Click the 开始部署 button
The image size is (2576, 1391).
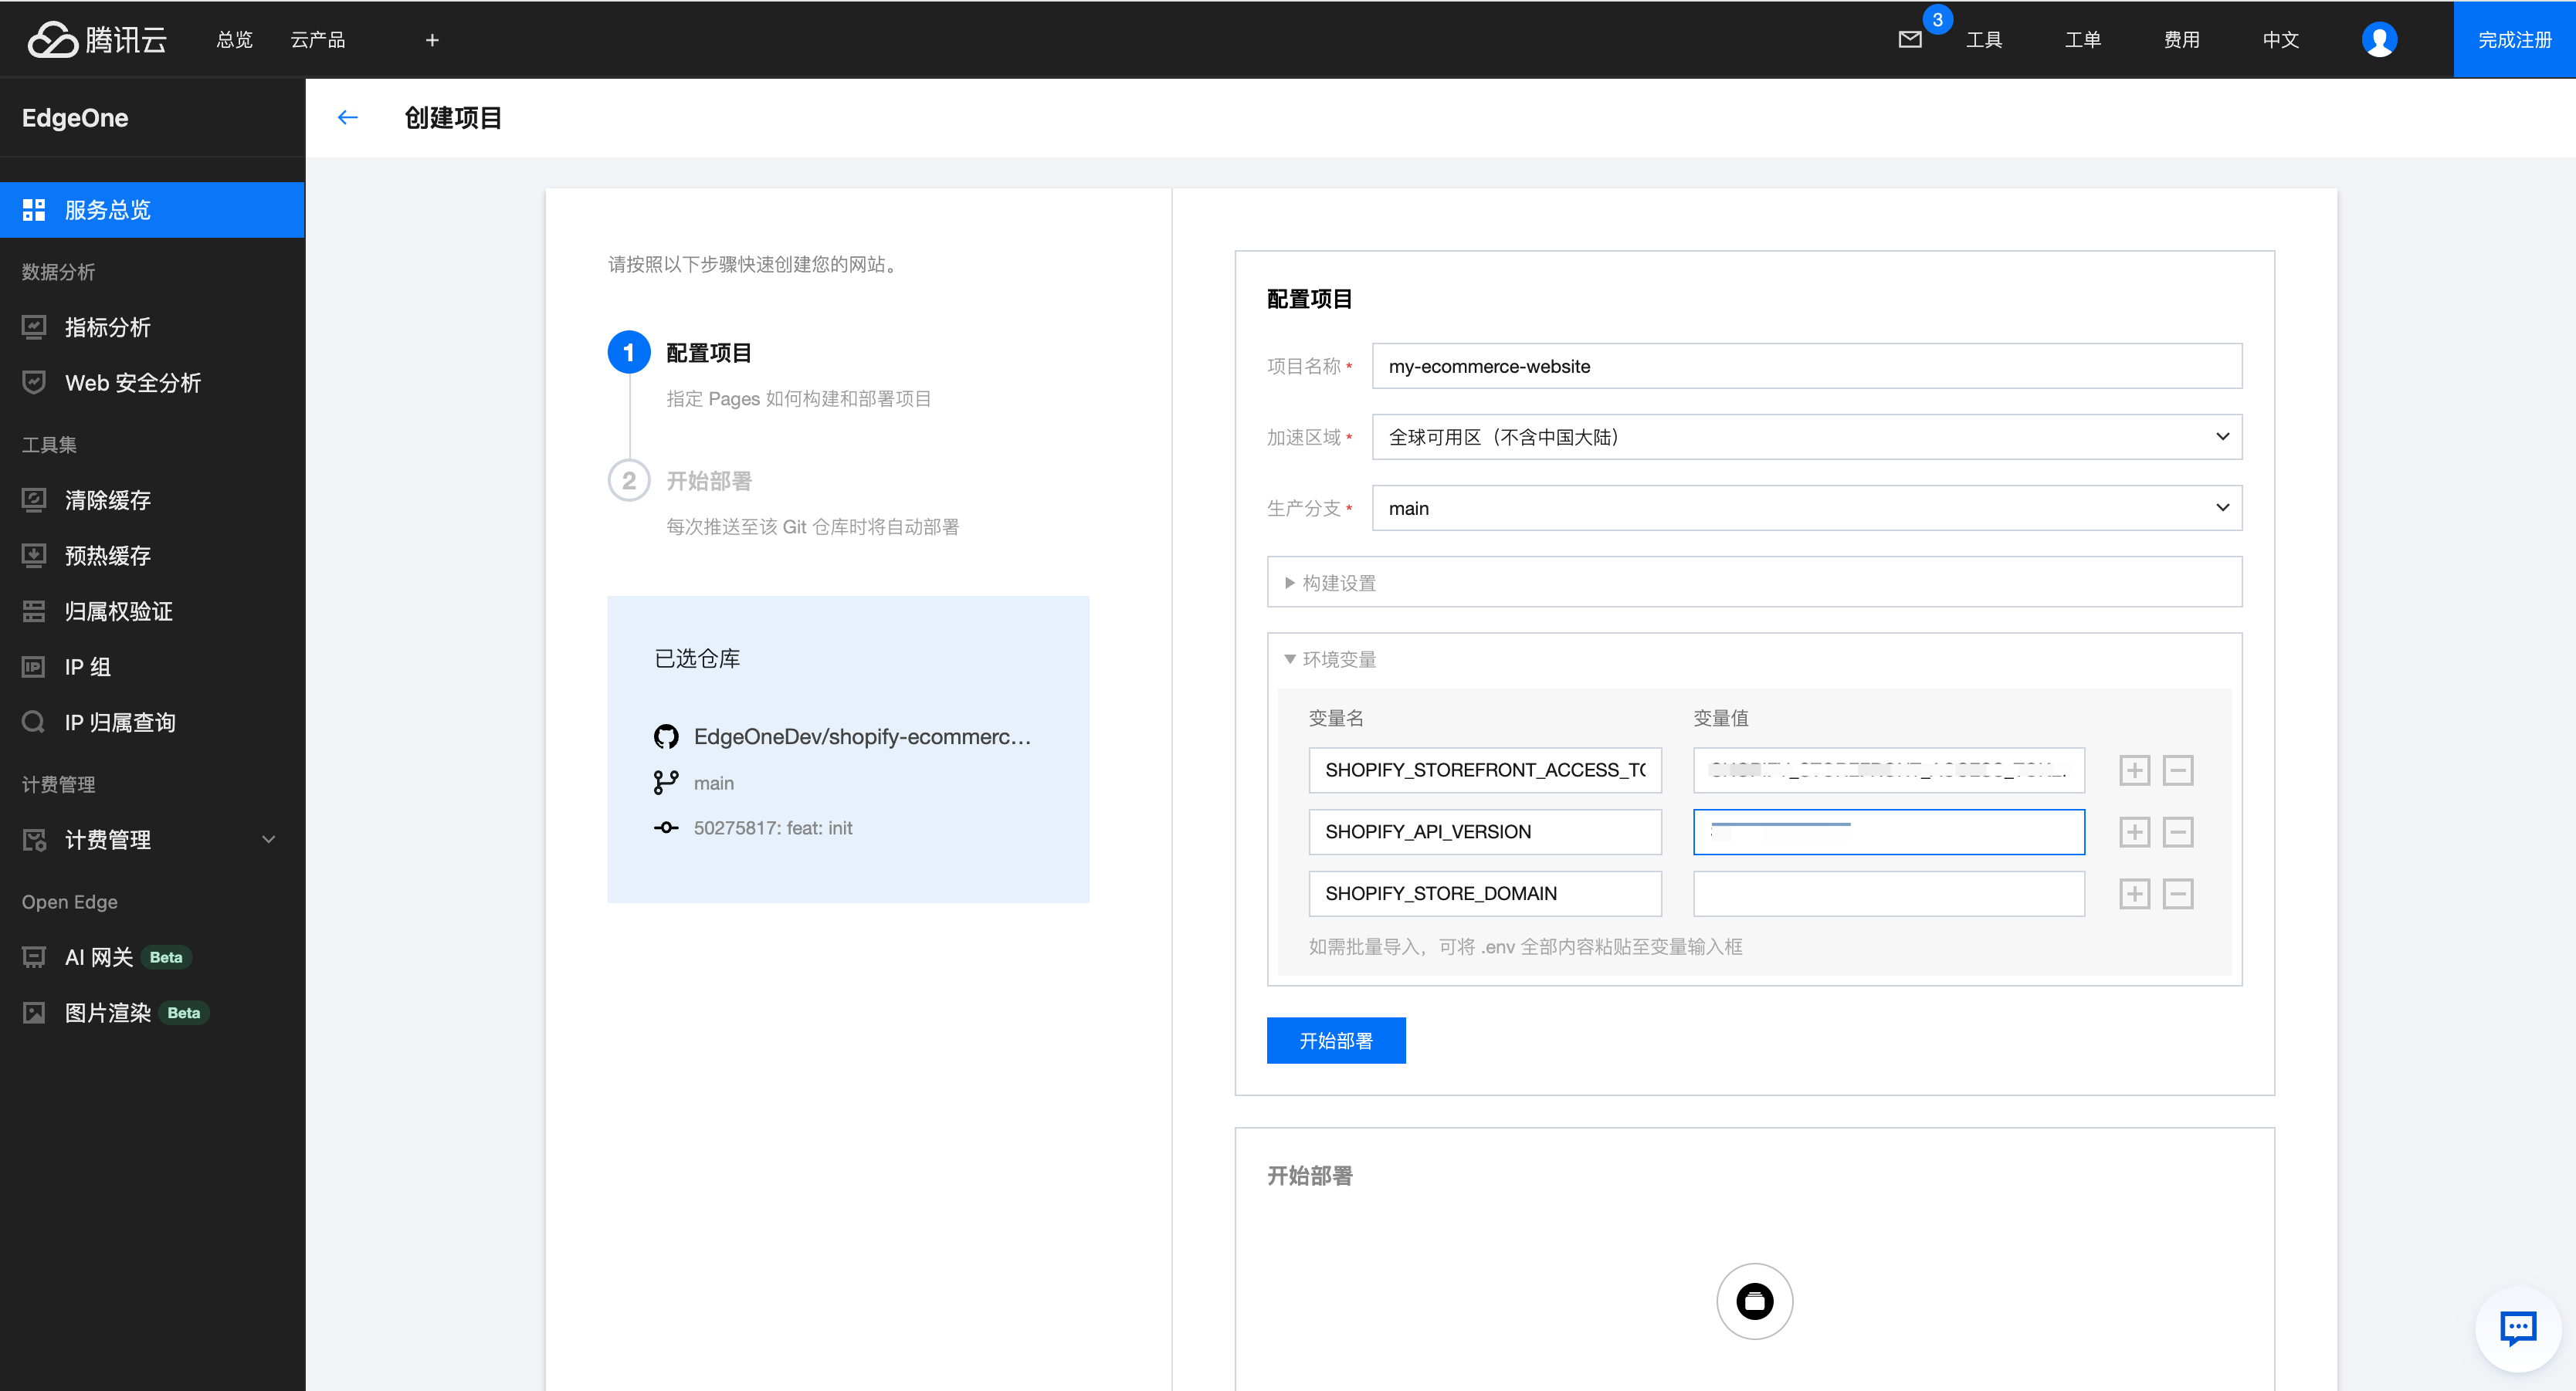point(1335,1041)
